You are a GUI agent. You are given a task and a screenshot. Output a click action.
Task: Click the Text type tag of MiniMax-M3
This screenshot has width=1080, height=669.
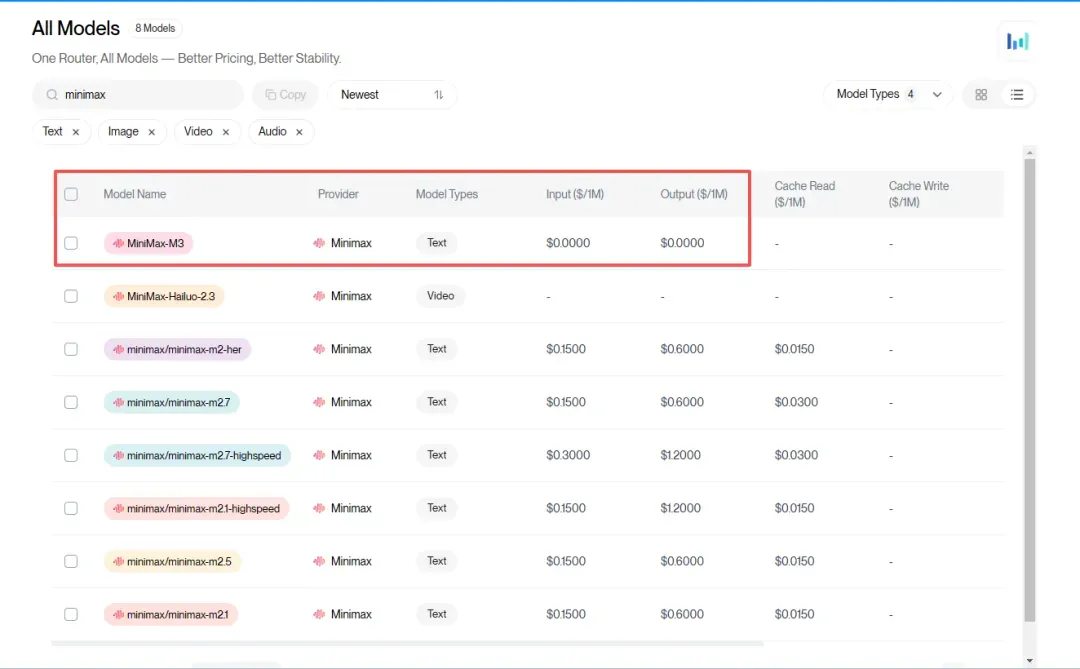tap(437, 243)
